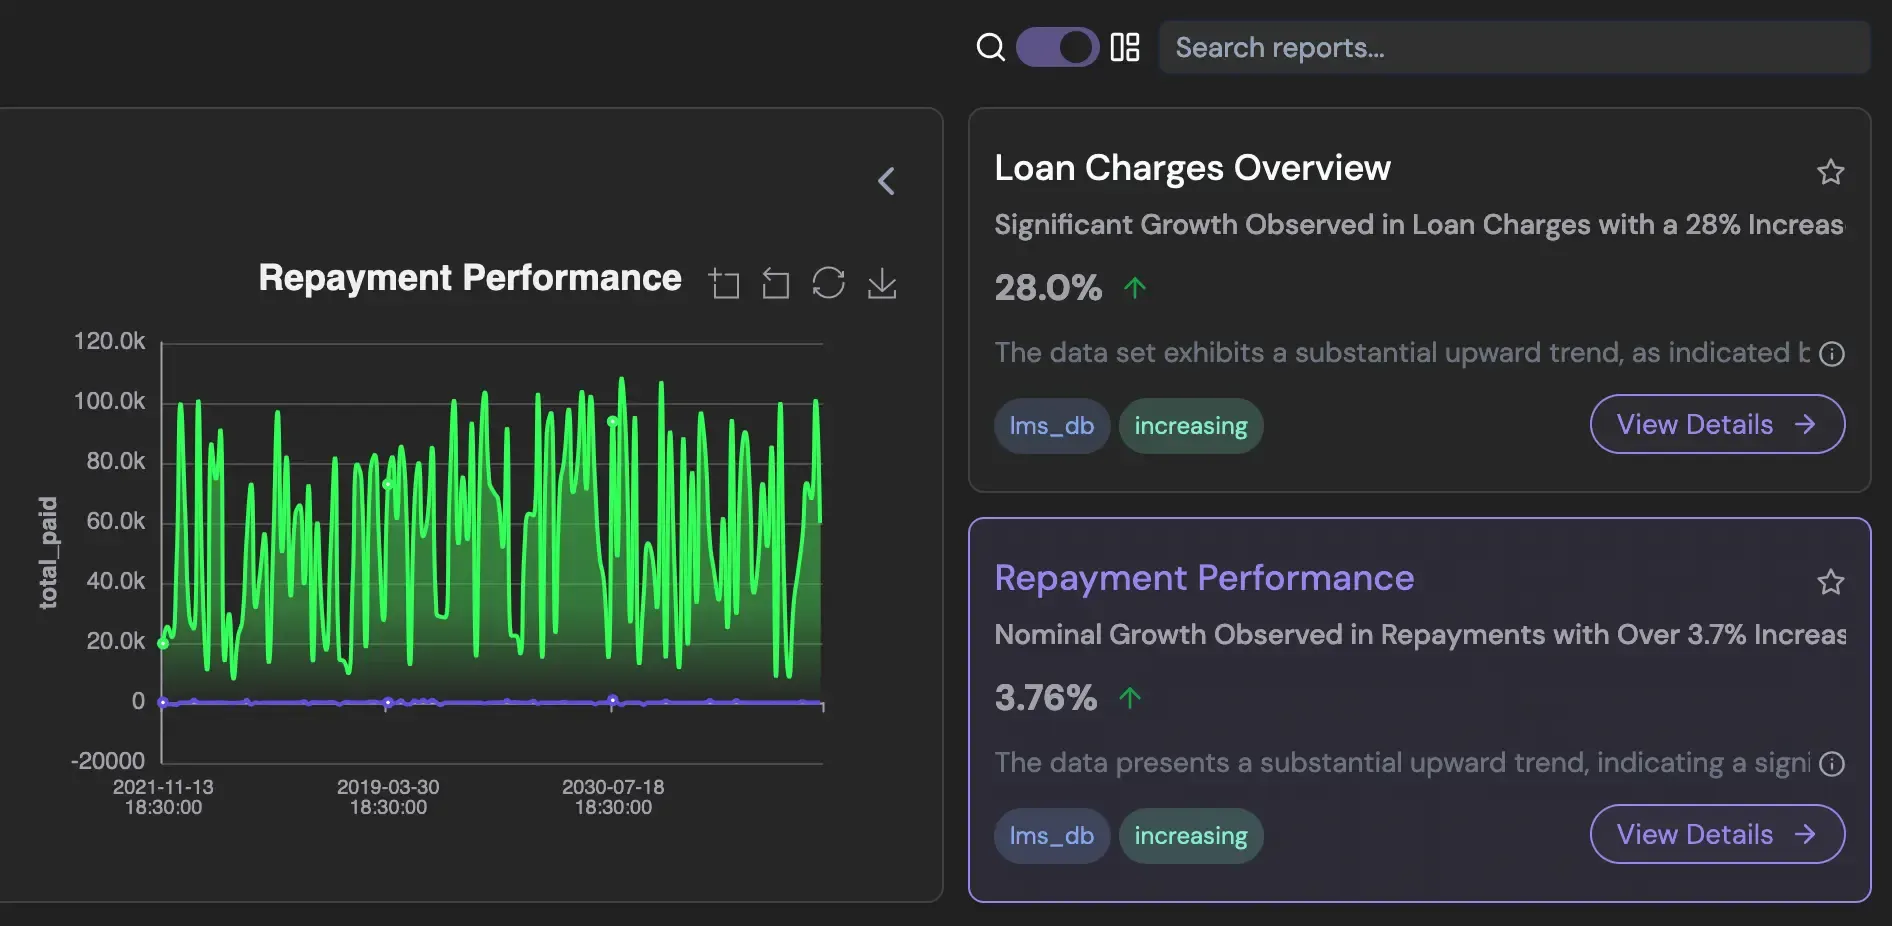
Task: Switch report layout using the grid icon
Action: tap(1127, 46)
